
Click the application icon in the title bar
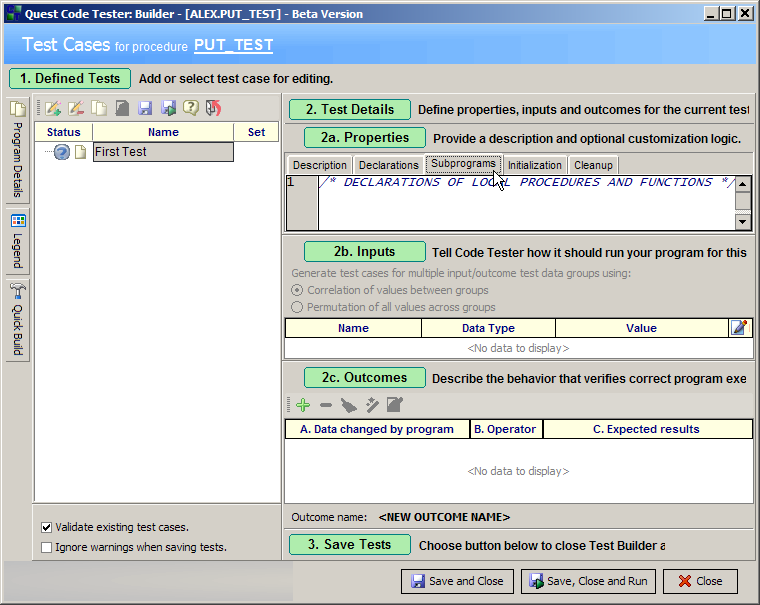[13, 13]
